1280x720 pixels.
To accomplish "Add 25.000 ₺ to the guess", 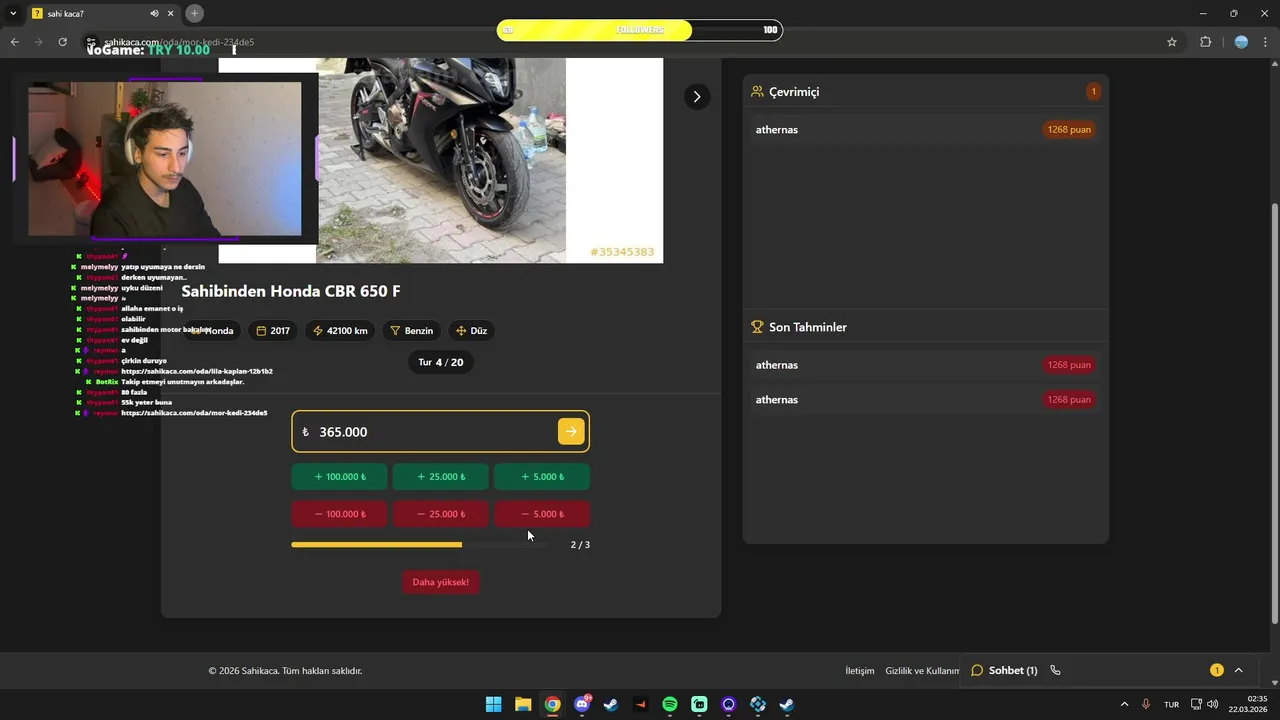I will click(x=440, y=477).
